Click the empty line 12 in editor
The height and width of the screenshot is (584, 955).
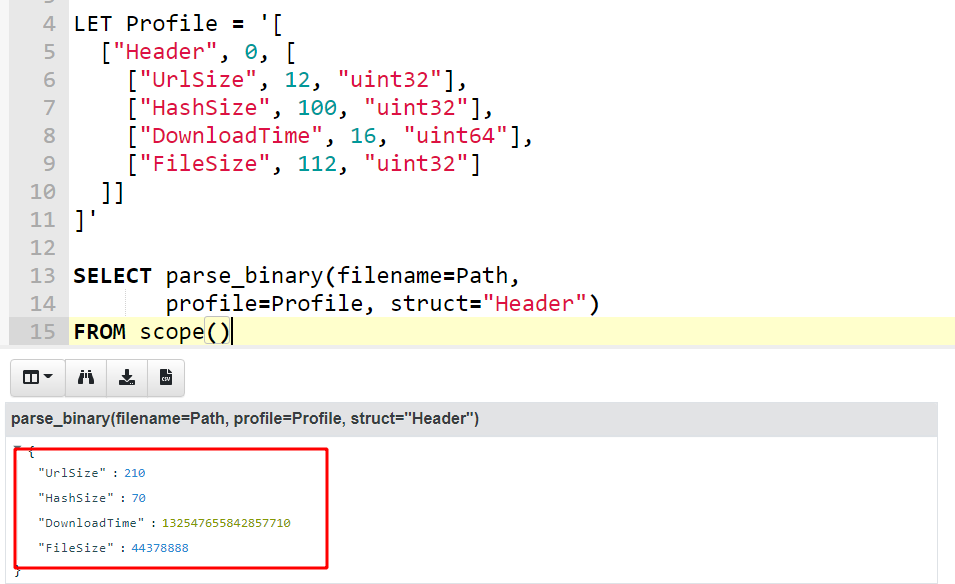[300, 248]
